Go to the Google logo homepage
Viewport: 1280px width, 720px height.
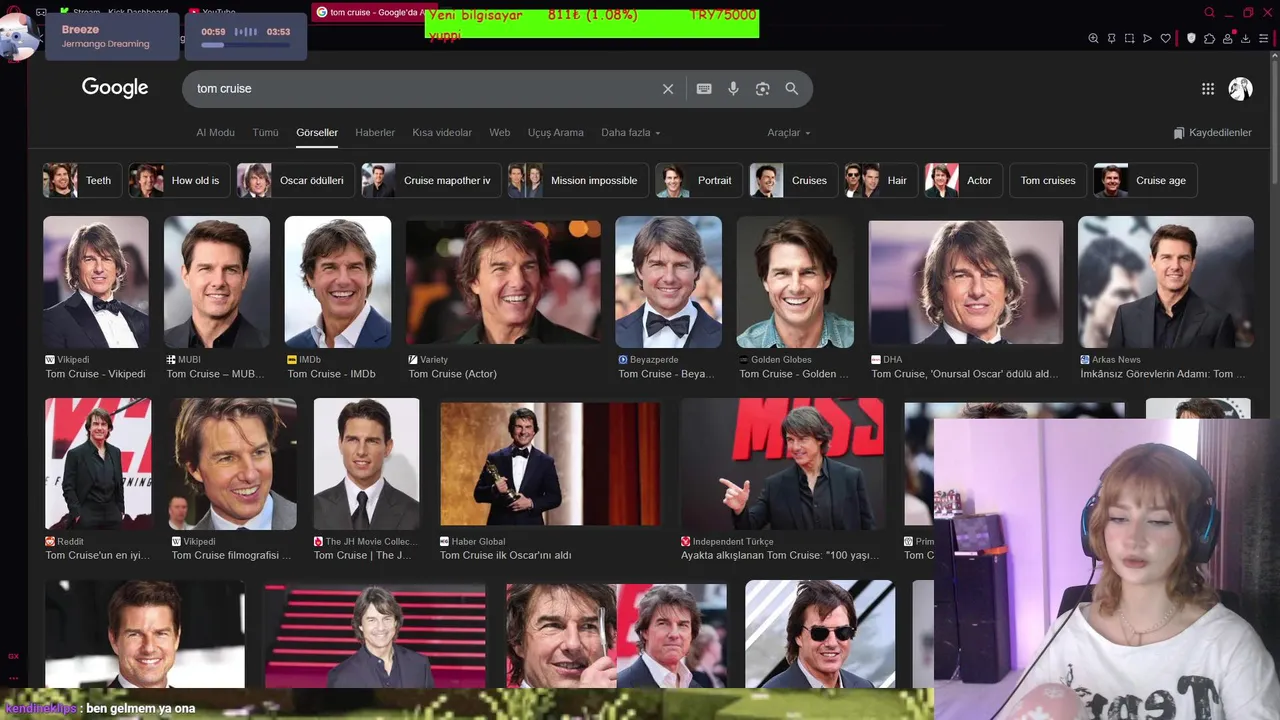coord(115,88)
